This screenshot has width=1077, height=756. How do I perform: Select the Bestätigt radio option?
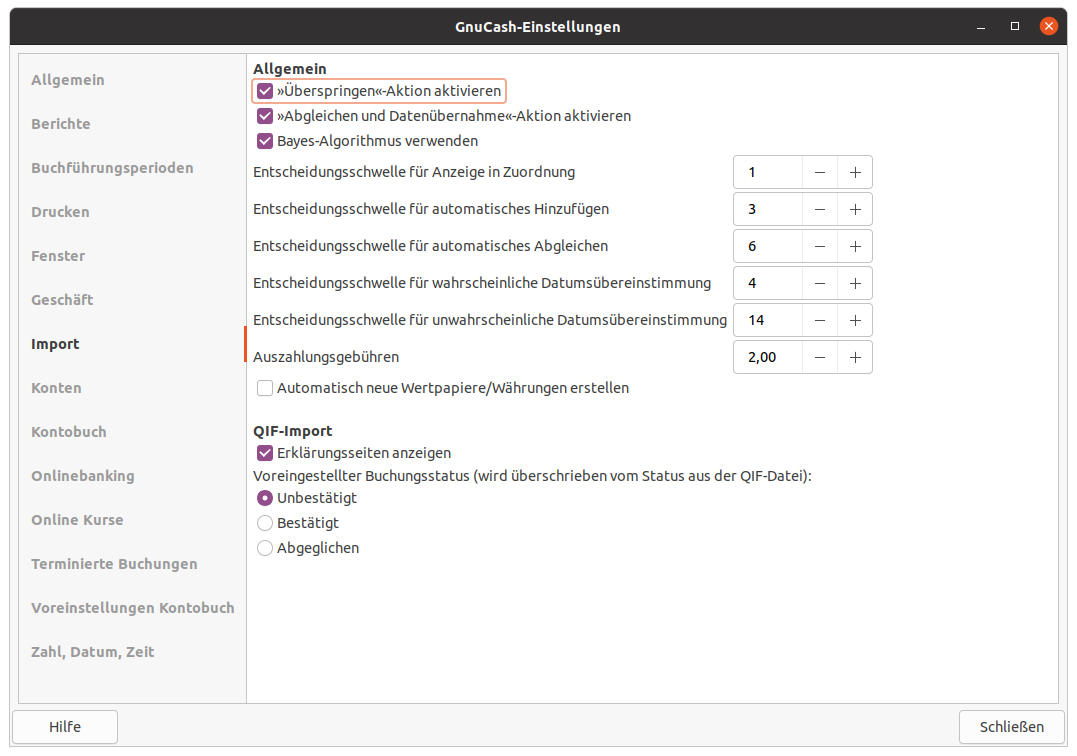tap(265, 523)
